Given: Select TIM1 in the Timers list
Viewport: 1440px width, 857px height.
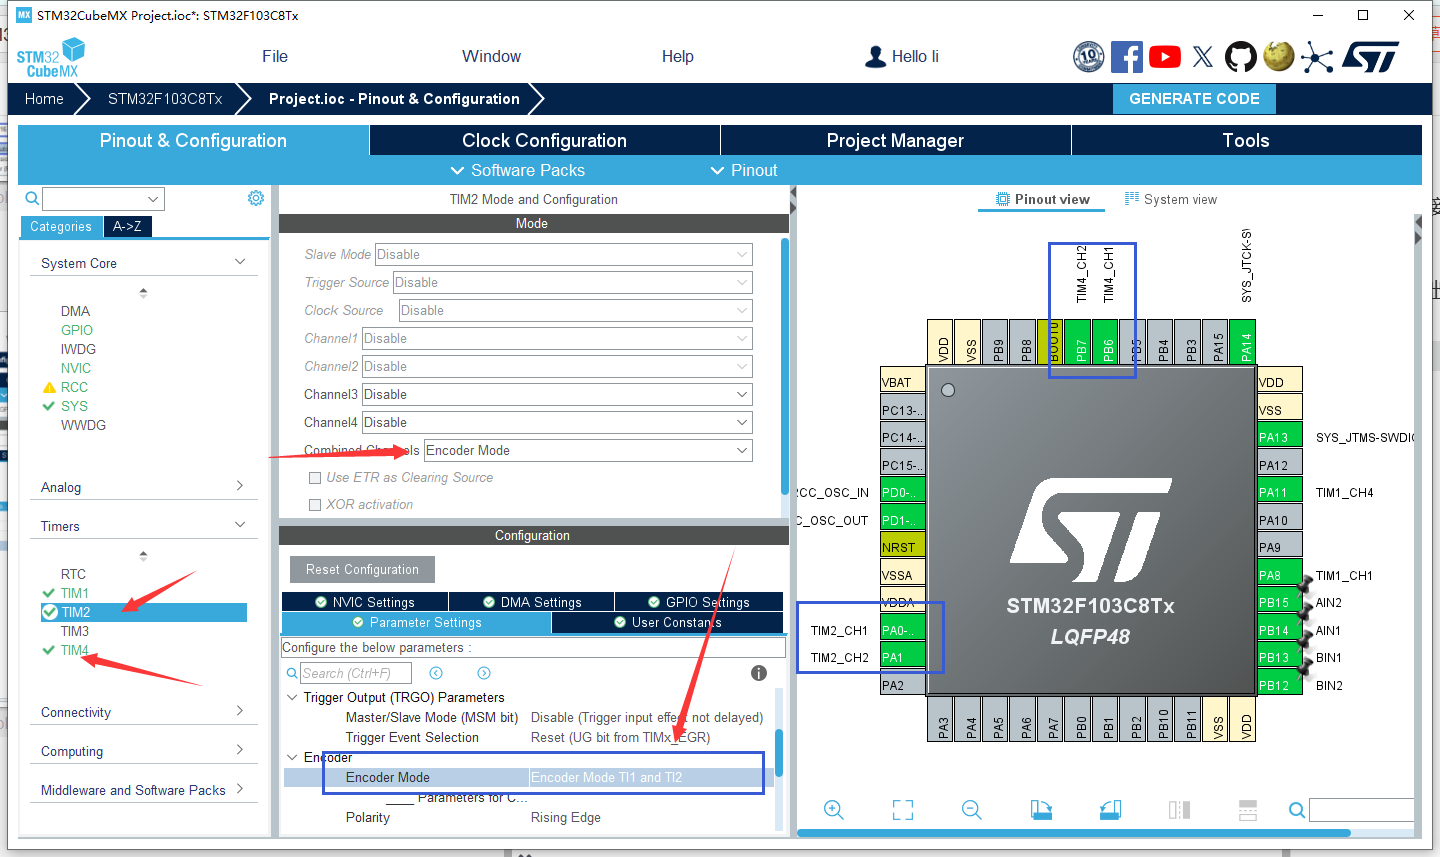Looking at the screenshot, I should pyautogui.click(x=74, y=593).
